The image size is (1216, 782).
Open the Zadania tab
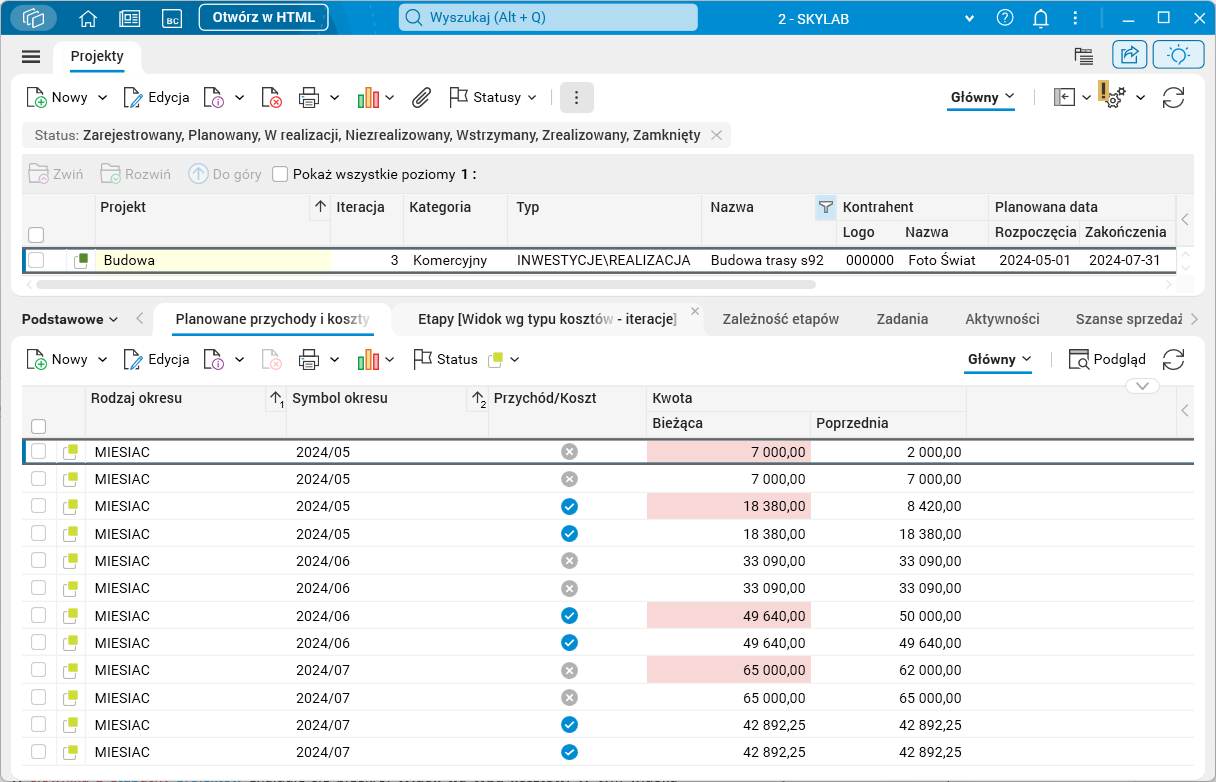click(x=902, y=319)
